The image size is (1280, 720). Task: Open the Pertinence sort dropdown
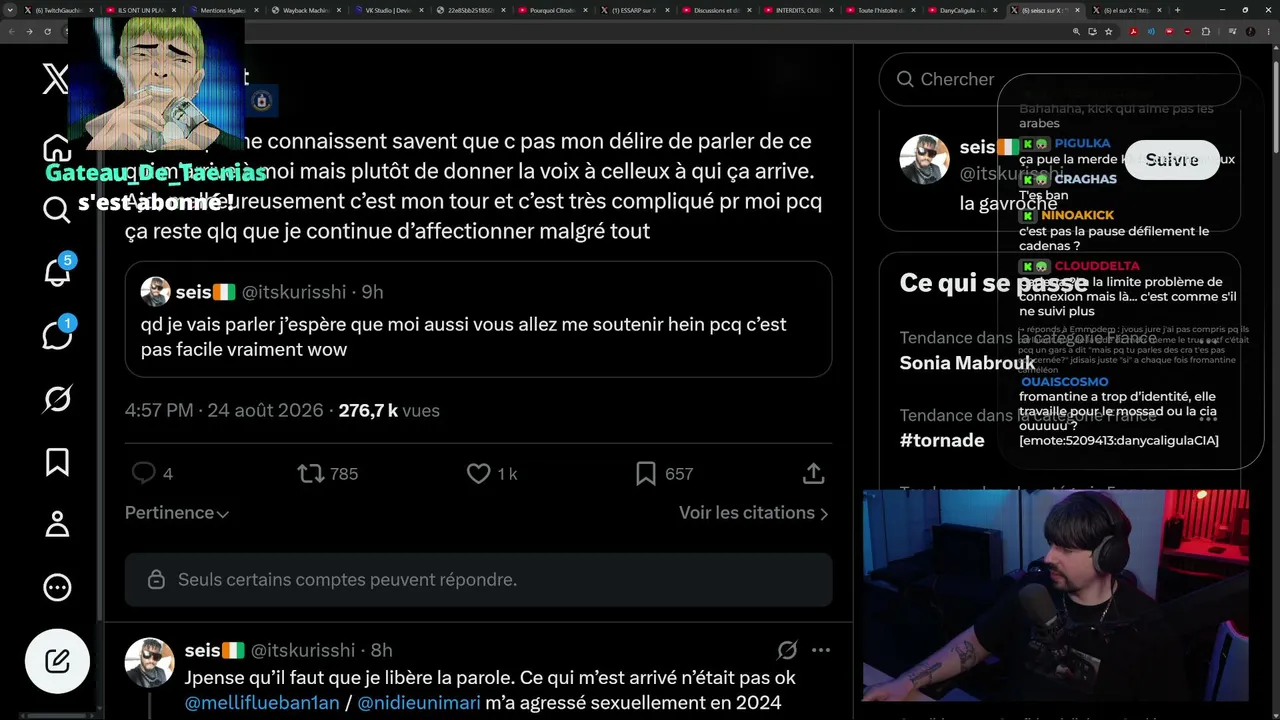(177, 513)
